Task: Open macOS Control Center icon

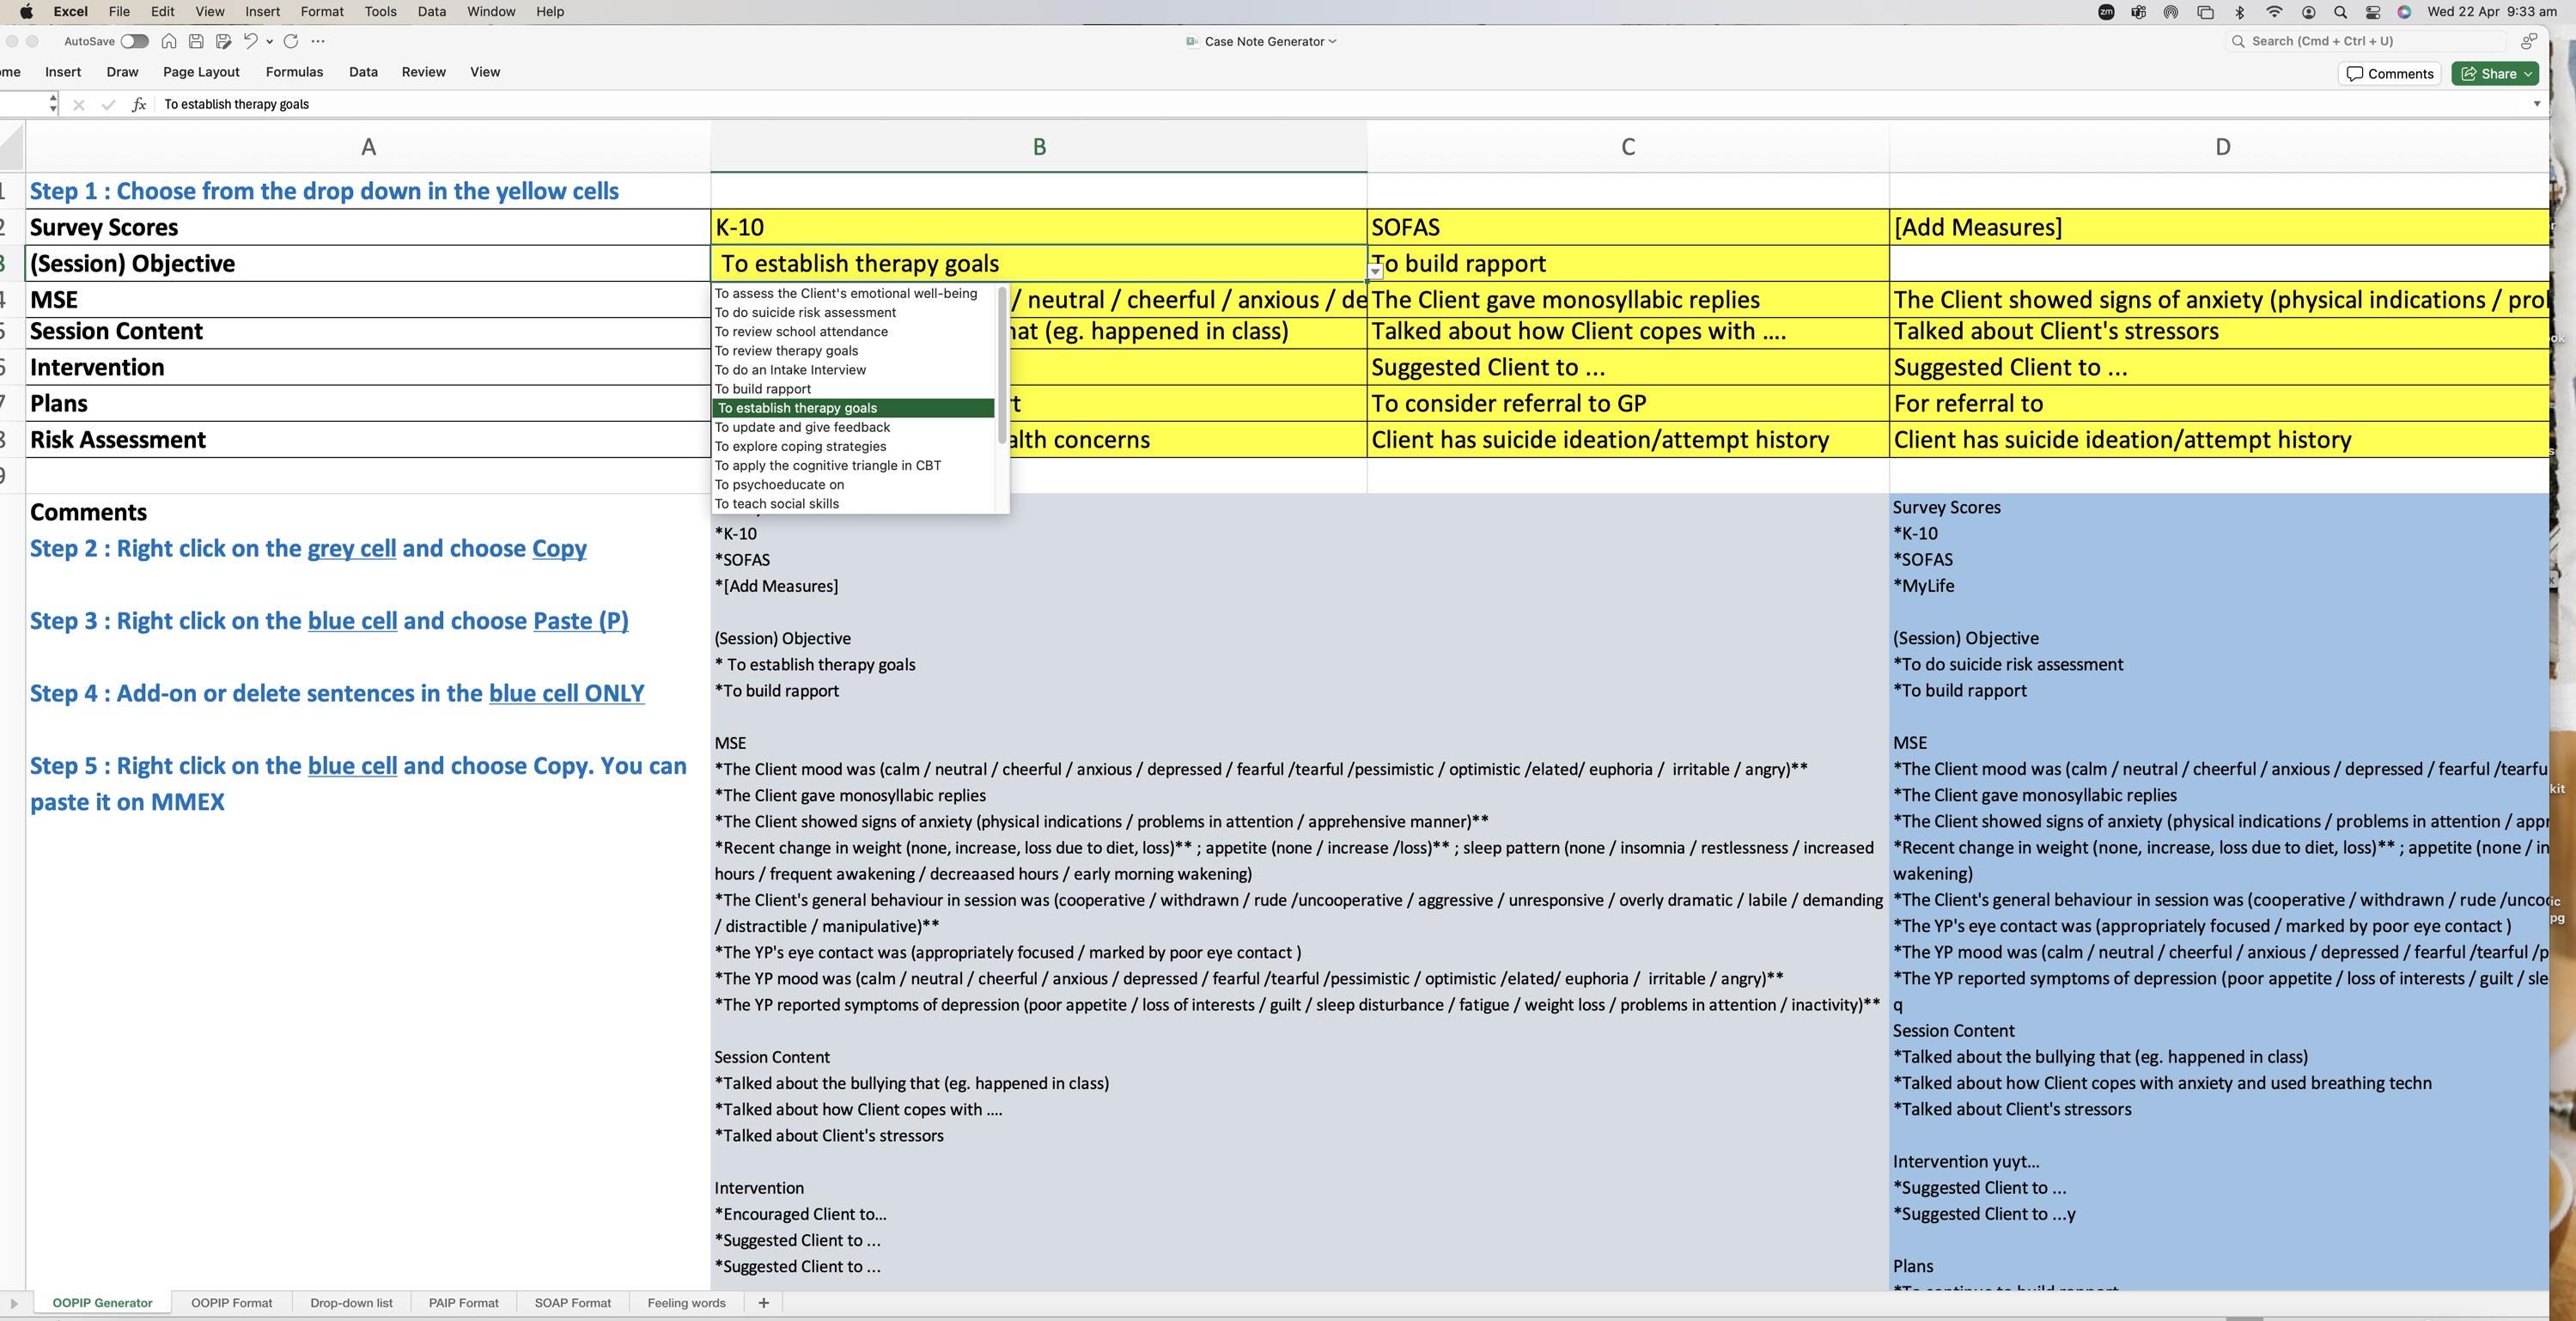Action: tap(2372, 12)
